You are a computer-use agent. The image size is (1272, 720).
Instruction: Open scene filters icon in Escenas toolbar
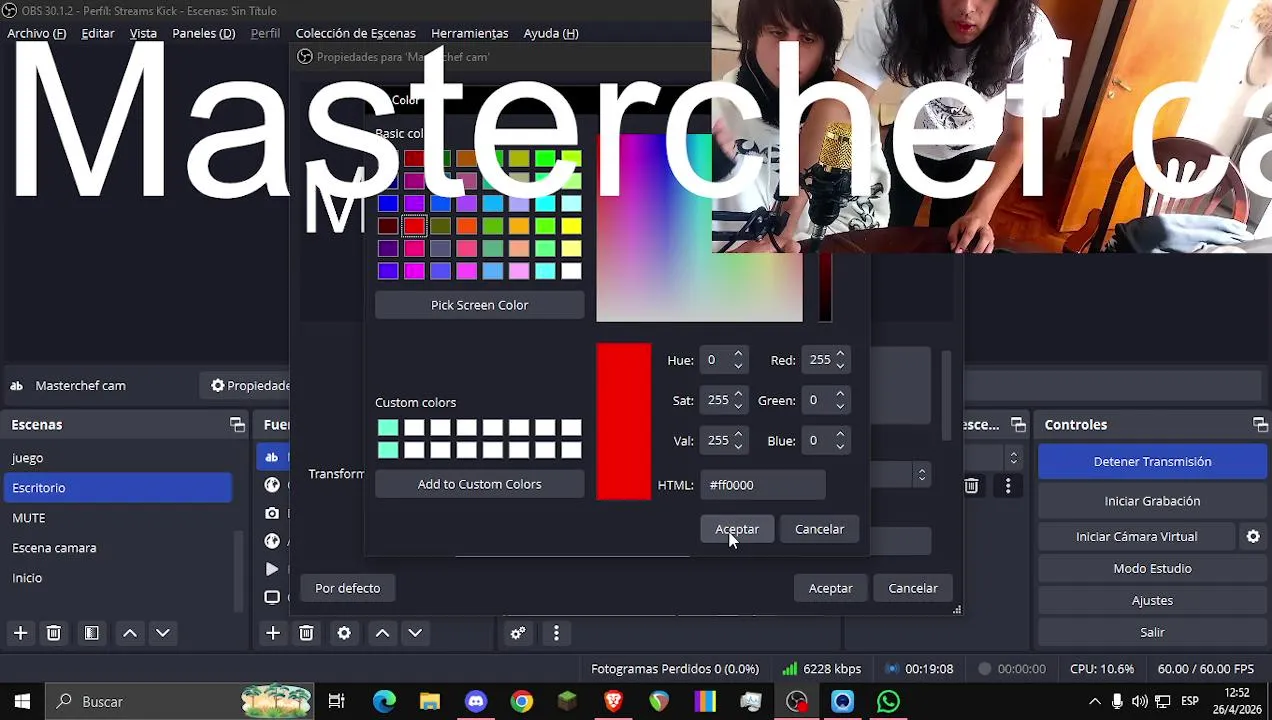91,633
